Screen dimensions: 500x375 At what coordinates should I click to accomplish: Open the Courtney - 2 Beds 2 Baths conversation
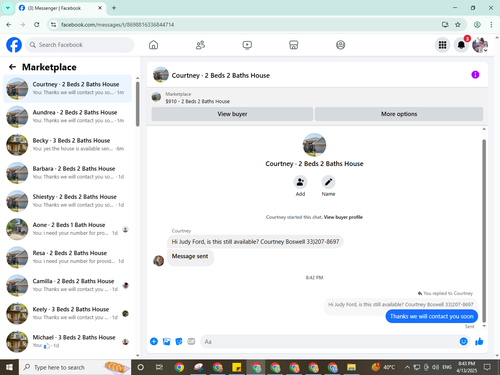point(67,89)
